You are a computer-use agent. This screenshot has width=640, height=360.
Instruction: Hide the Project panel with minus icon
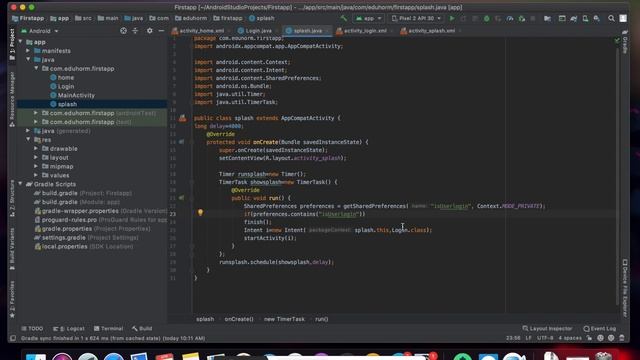pos(161,31)
